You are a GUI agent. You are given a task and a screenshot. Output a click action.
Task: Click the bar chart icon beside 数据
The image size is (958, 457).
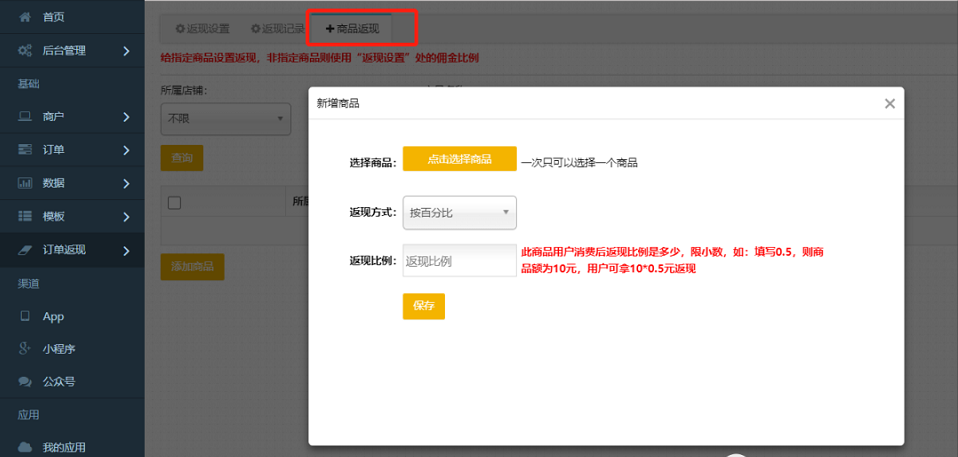[25, 183]
